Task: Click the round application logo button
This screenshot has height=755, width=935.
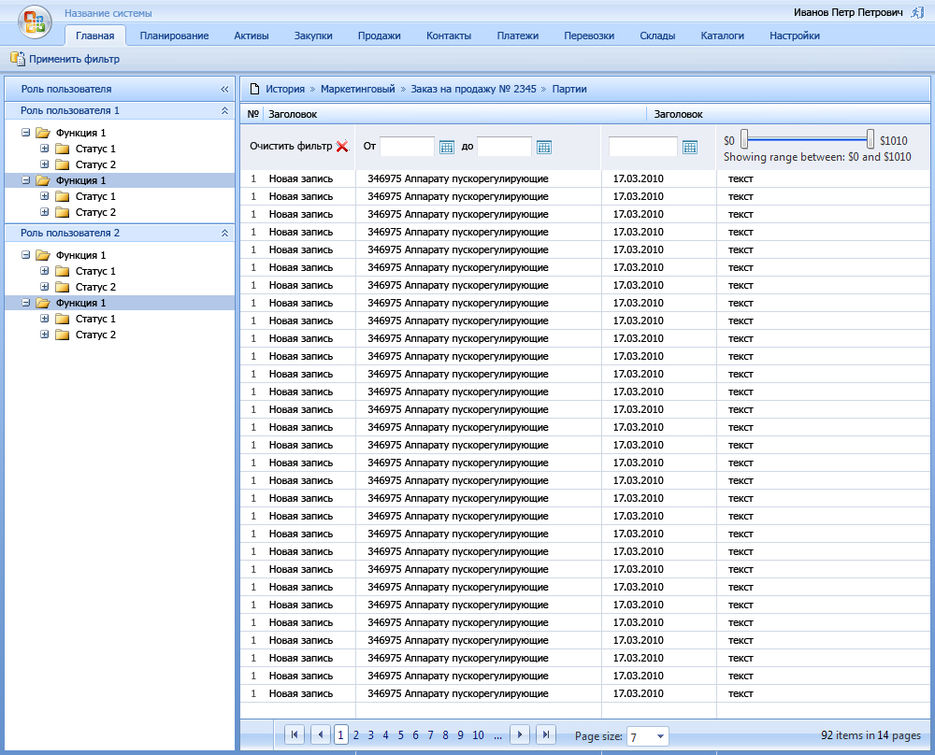Action: (35, 21)
